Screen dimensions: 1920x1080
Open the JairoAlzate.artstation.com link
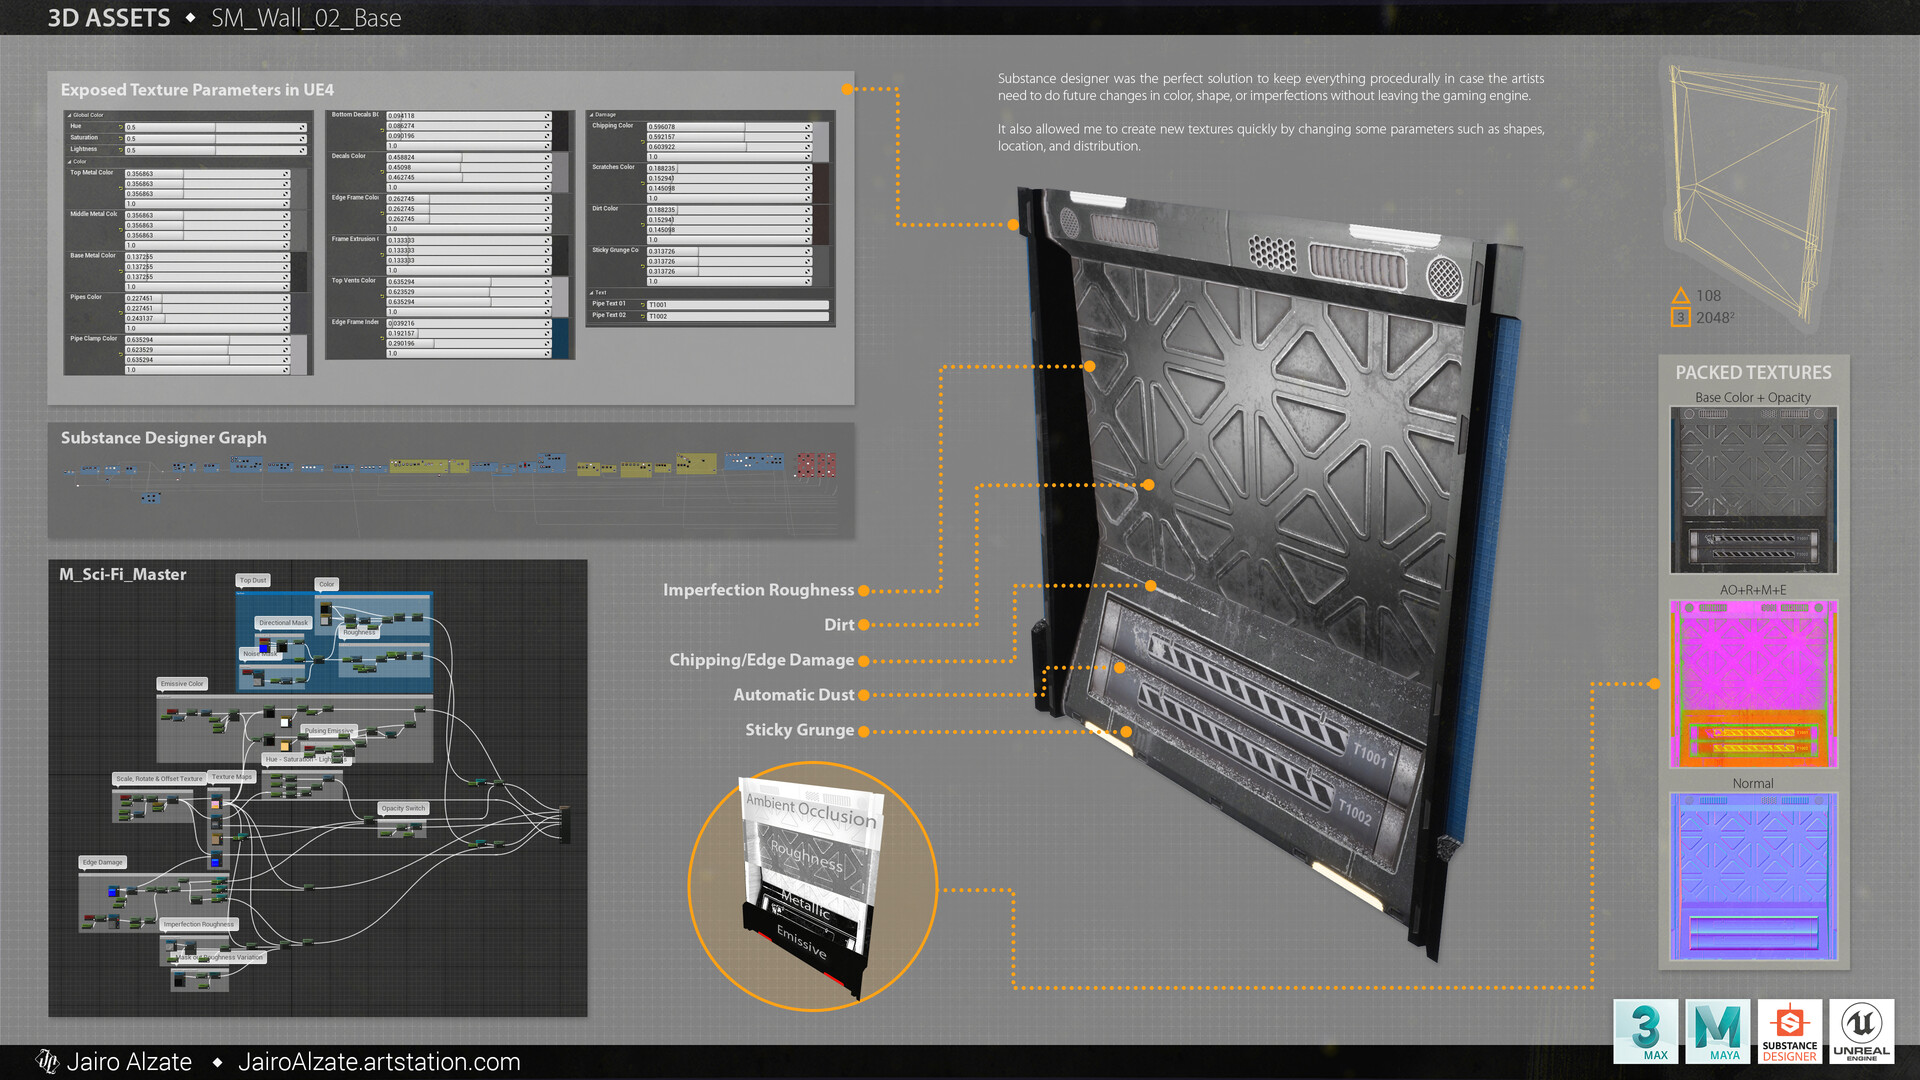coord(379,1062)
